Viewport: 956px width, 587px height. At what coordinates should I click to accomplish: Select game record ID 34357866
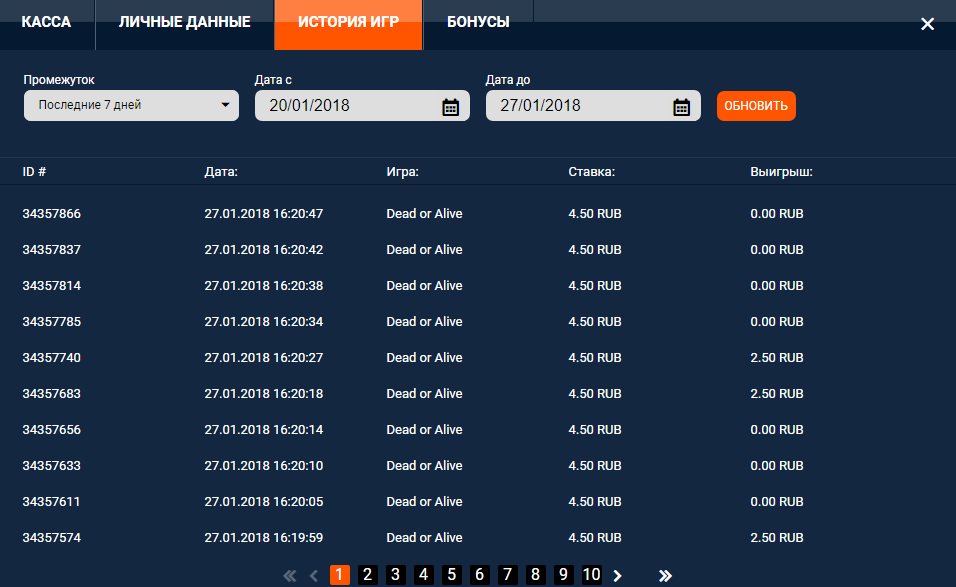pos(51,214)
